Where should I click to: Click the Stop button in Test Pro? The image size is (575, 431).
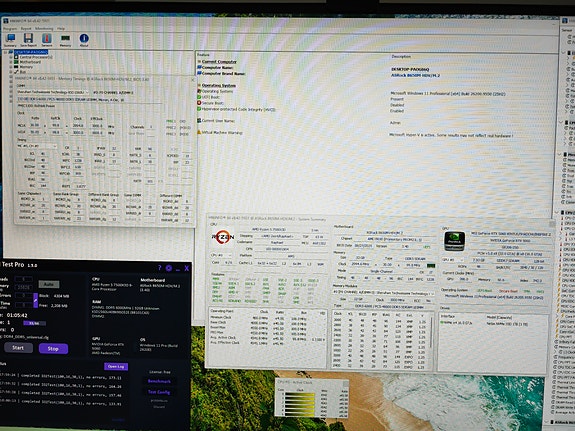53,348
